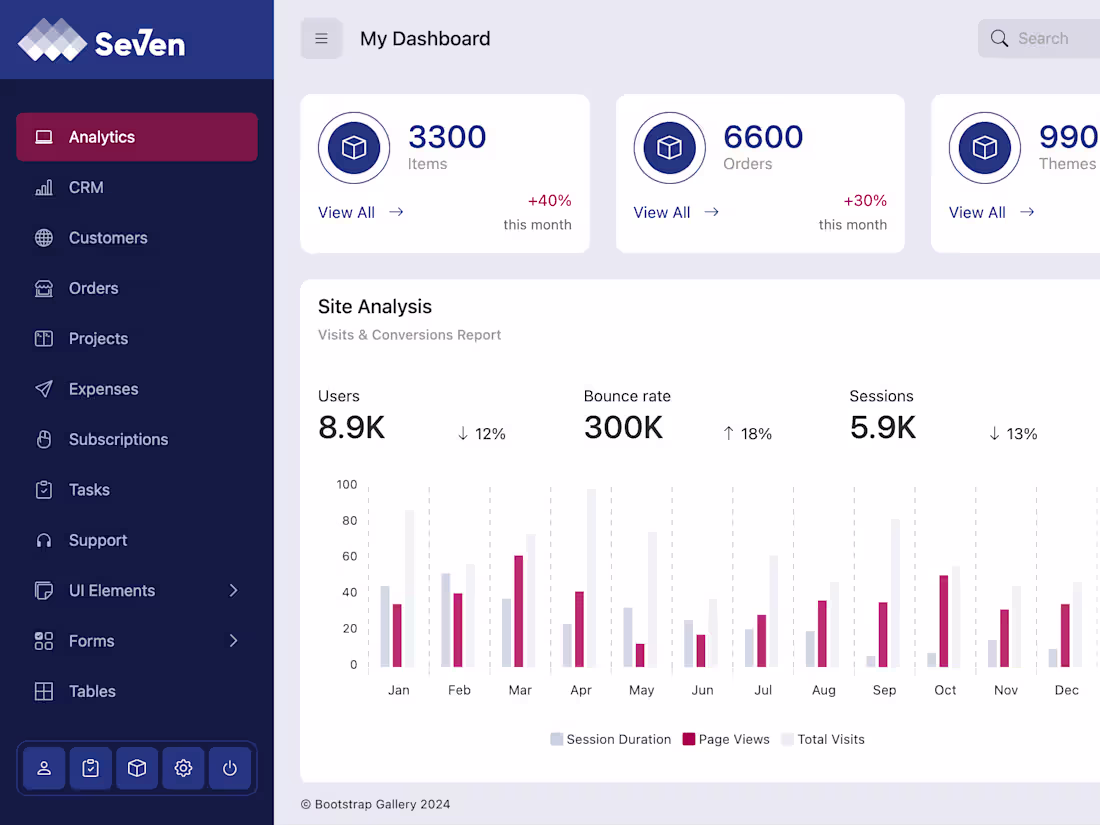Open the Orders menu item
The width and height of the screenshot is (1100, 825).
137,288
